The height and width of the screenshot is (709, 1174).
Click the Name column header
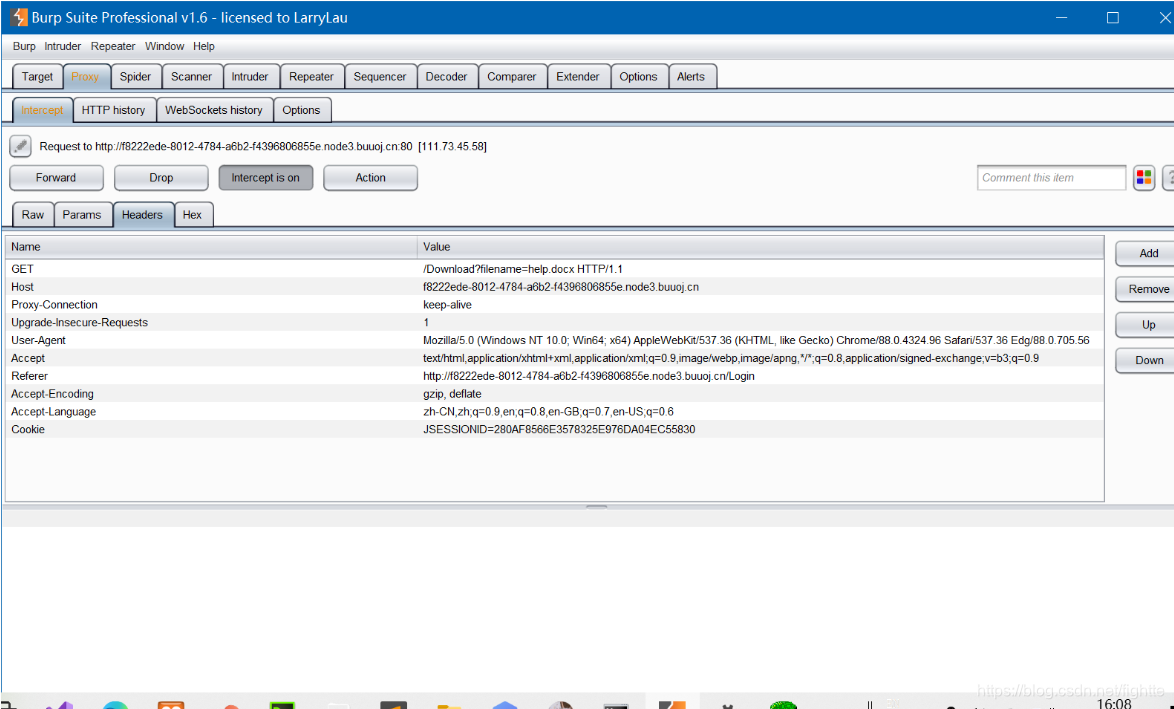(x=211, y=247)
